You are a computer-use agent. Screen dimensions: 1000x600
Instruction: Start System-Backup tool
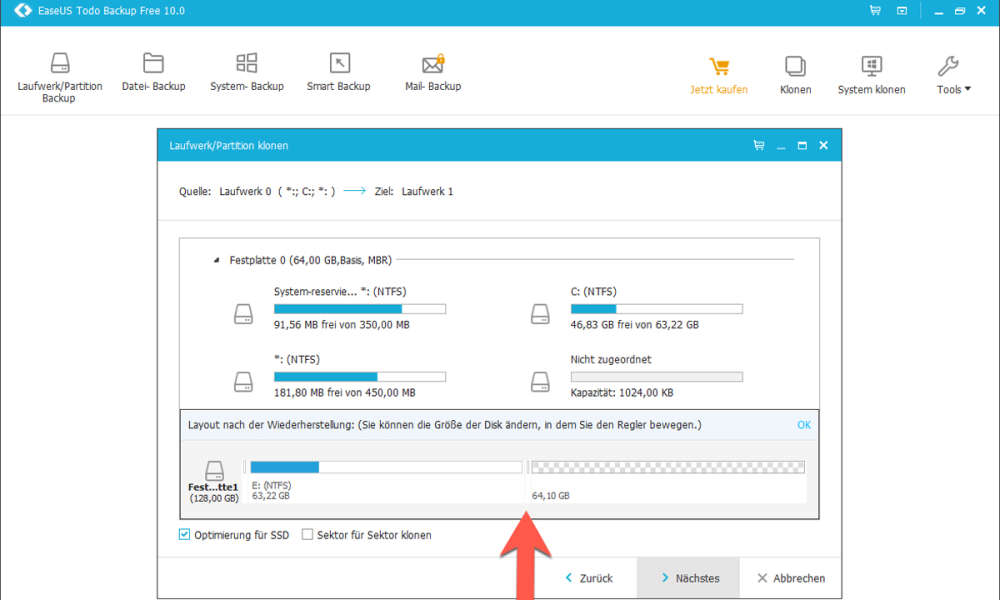[x=247, y=72]
